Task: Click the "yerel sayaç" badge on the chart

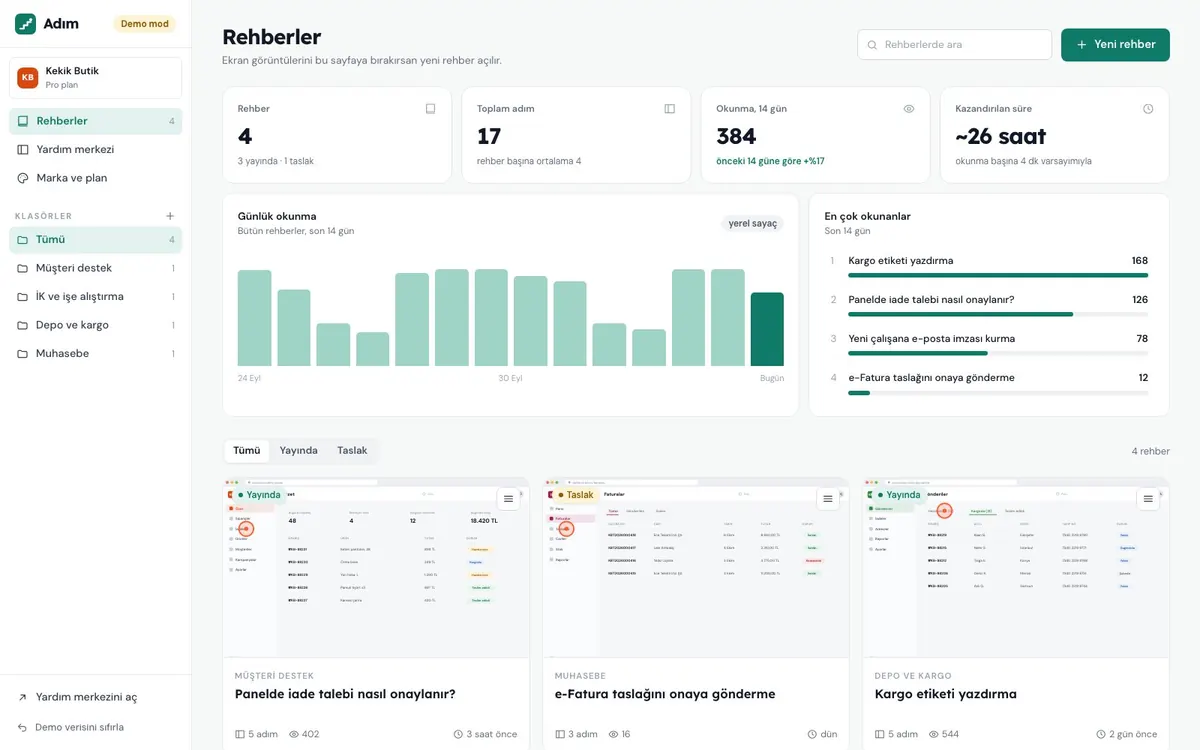Action: click(x=752, y=224)
